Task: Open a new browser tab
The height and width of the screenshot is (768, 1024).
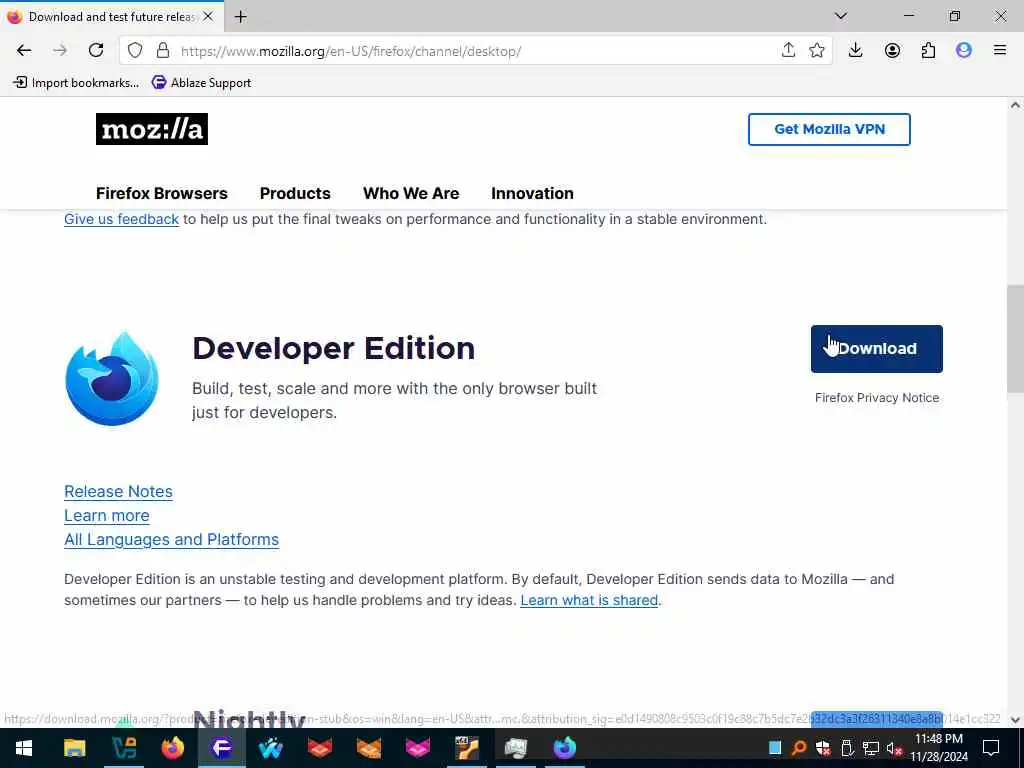Action: (x=240, y=17)
